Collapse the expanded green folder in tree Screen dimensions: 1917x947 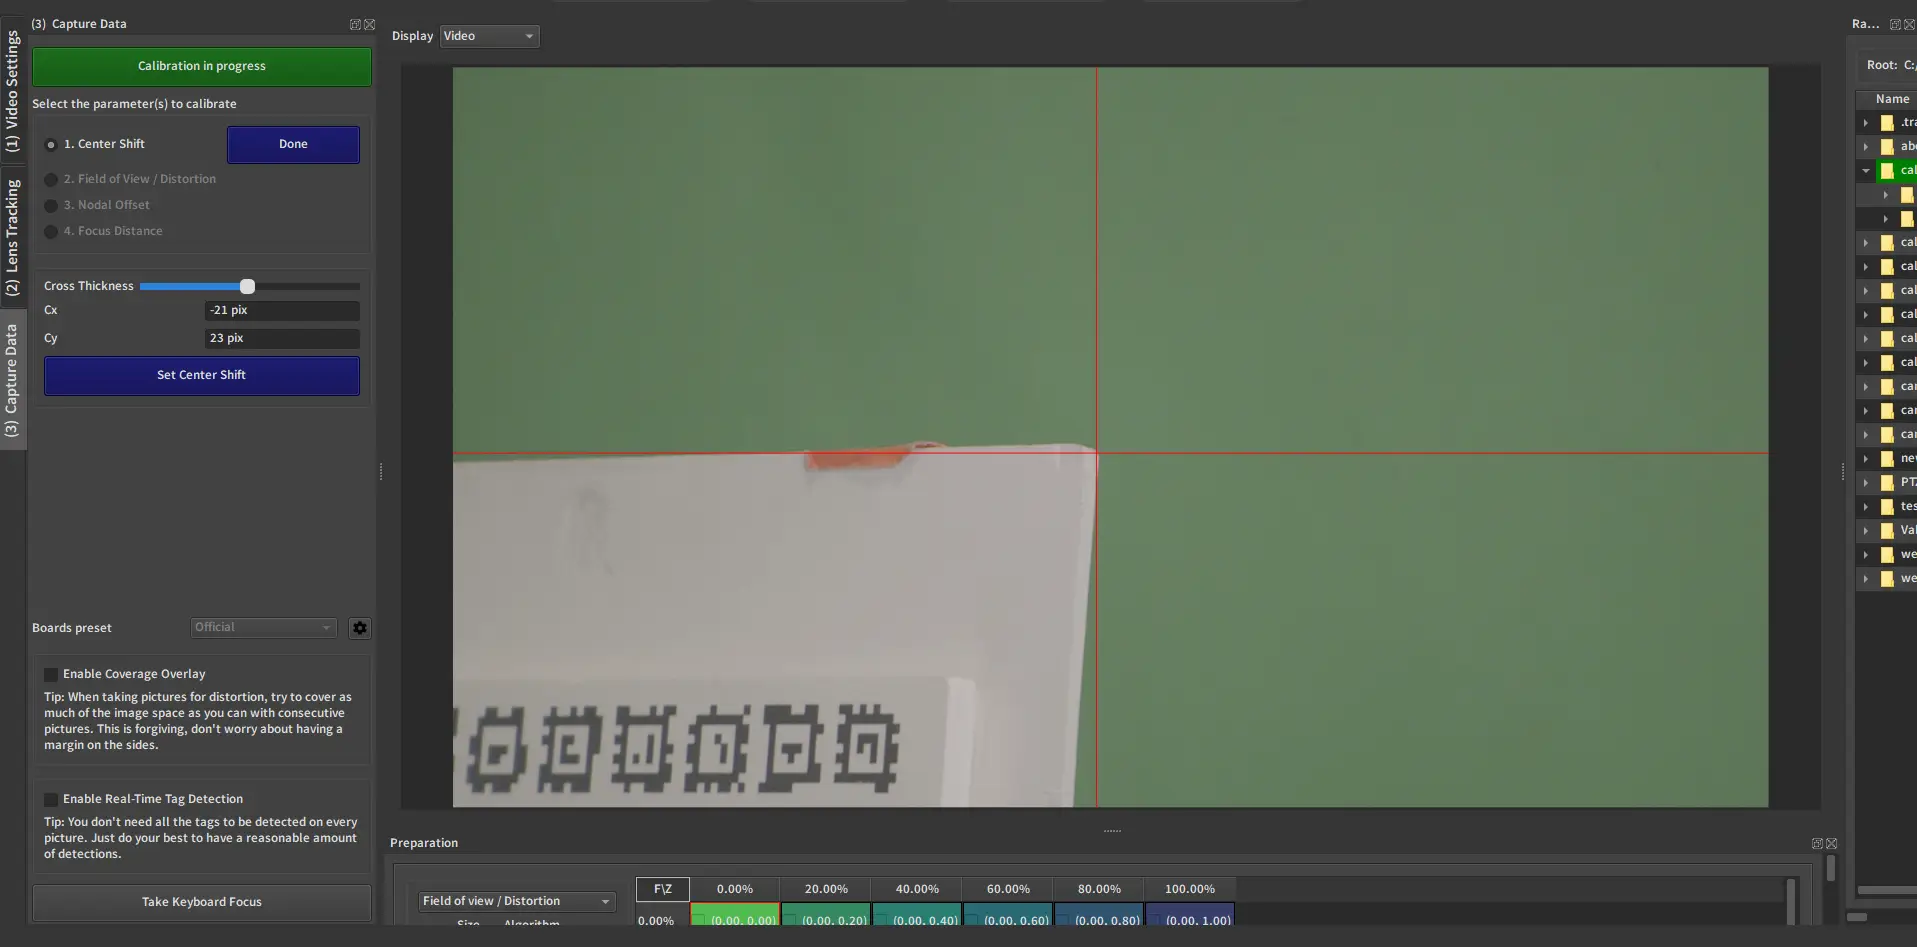[1866, 171]
